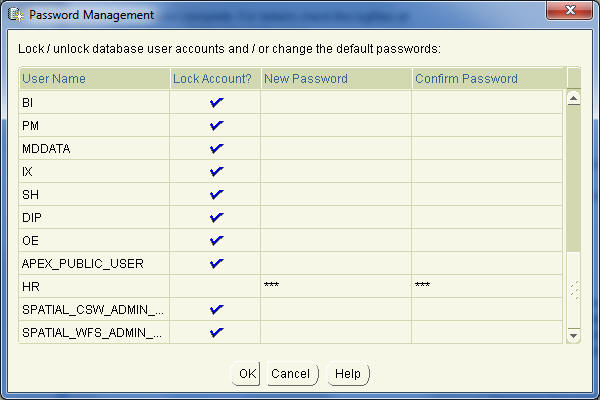The image size is (600, 400).
Task: Dismiss dialog with the Cancel button
Action: [x=292, y=374]
